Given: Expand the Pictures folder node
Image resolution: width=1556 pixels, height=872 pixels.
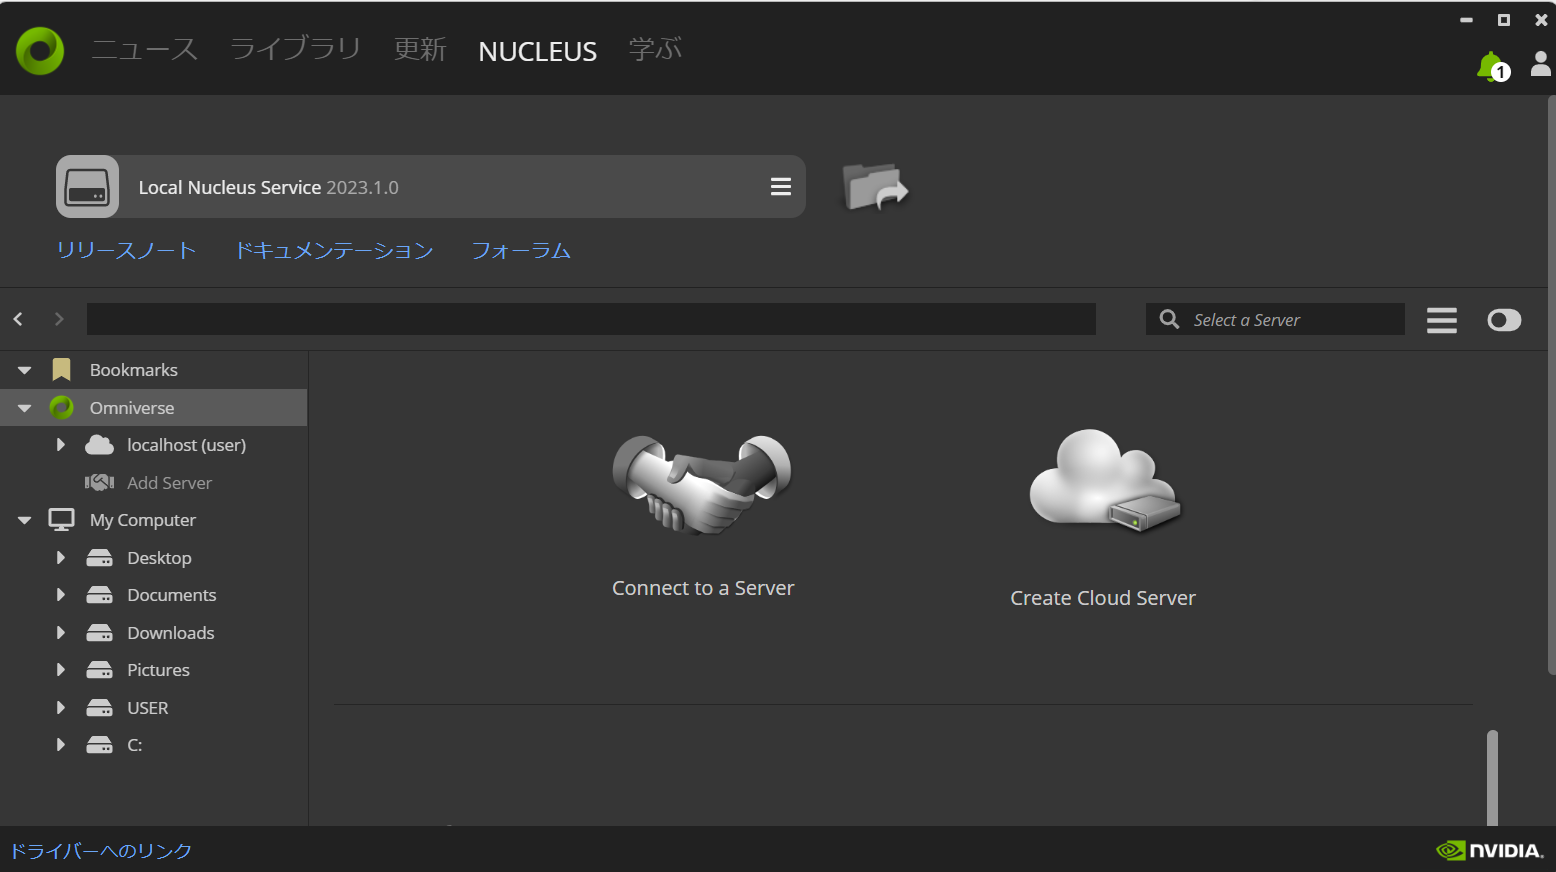Looking at the screenshot, I should pos(60,670).
